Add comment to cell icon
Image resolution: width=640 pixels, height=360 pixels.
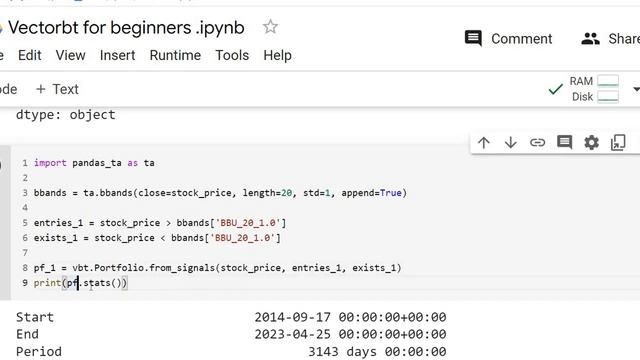[564, 142]
